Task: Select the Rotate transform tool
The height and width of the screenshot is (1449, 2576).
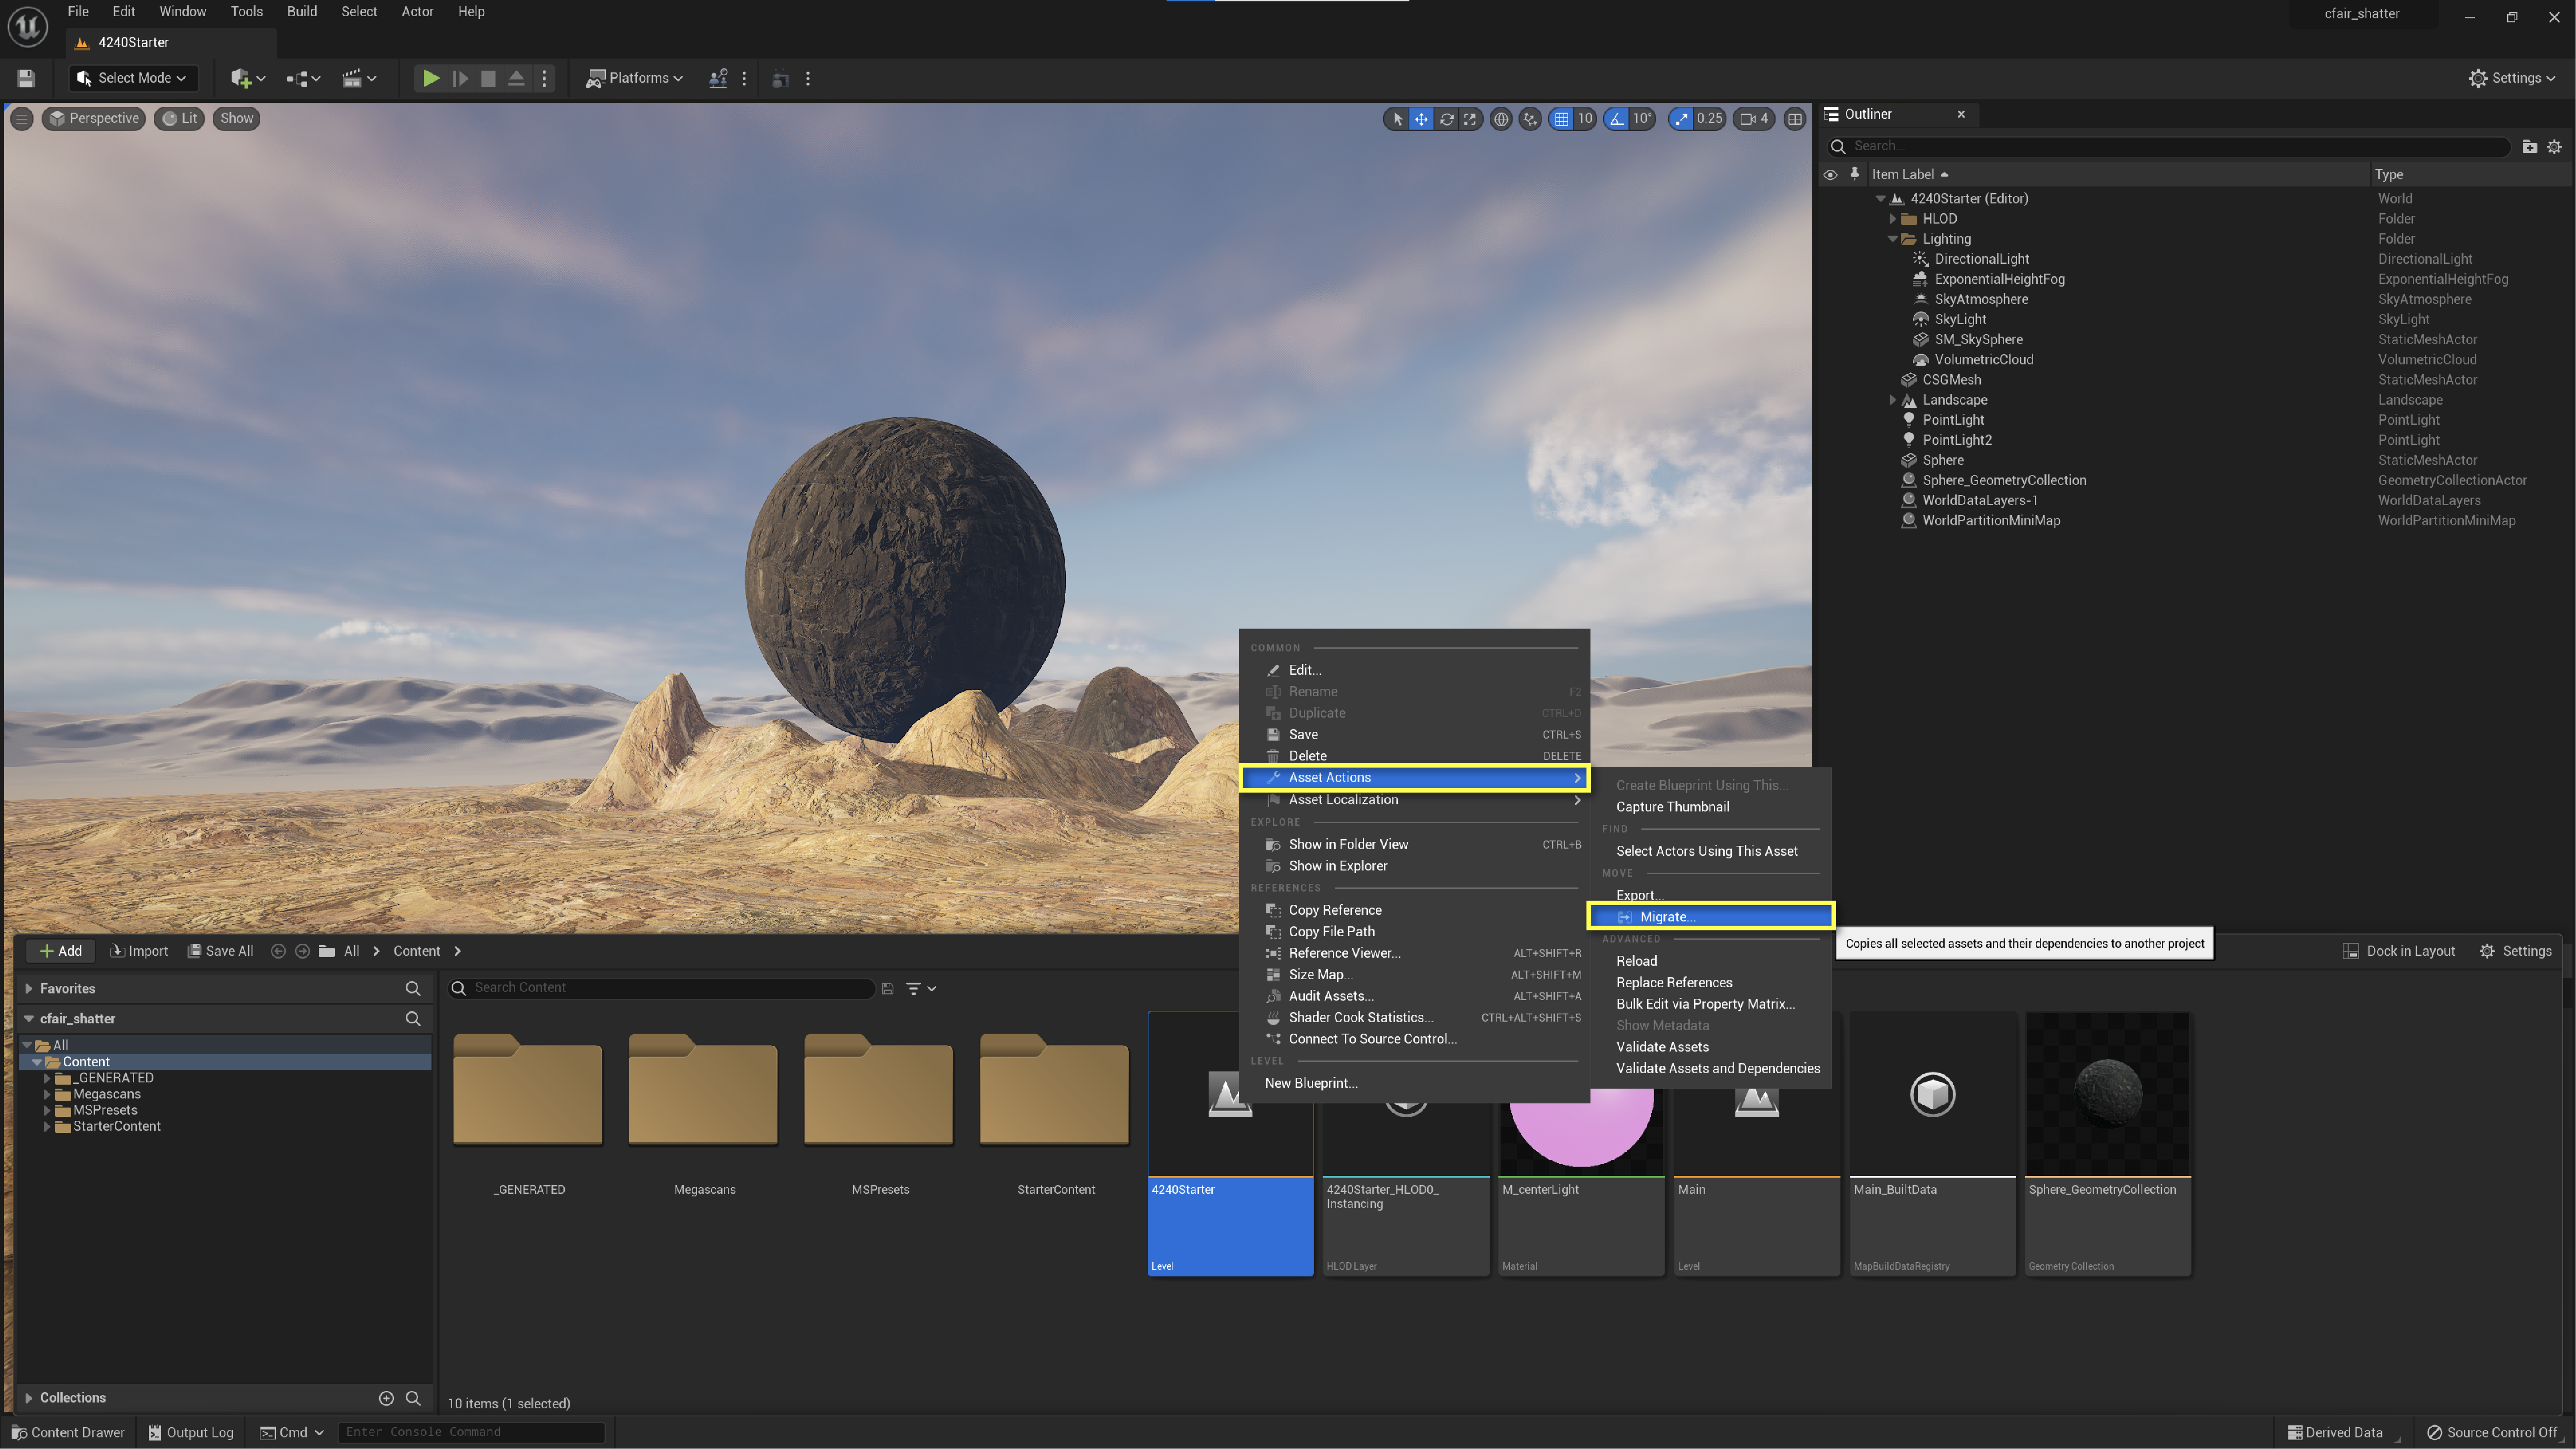Action: click(1446, 119)
